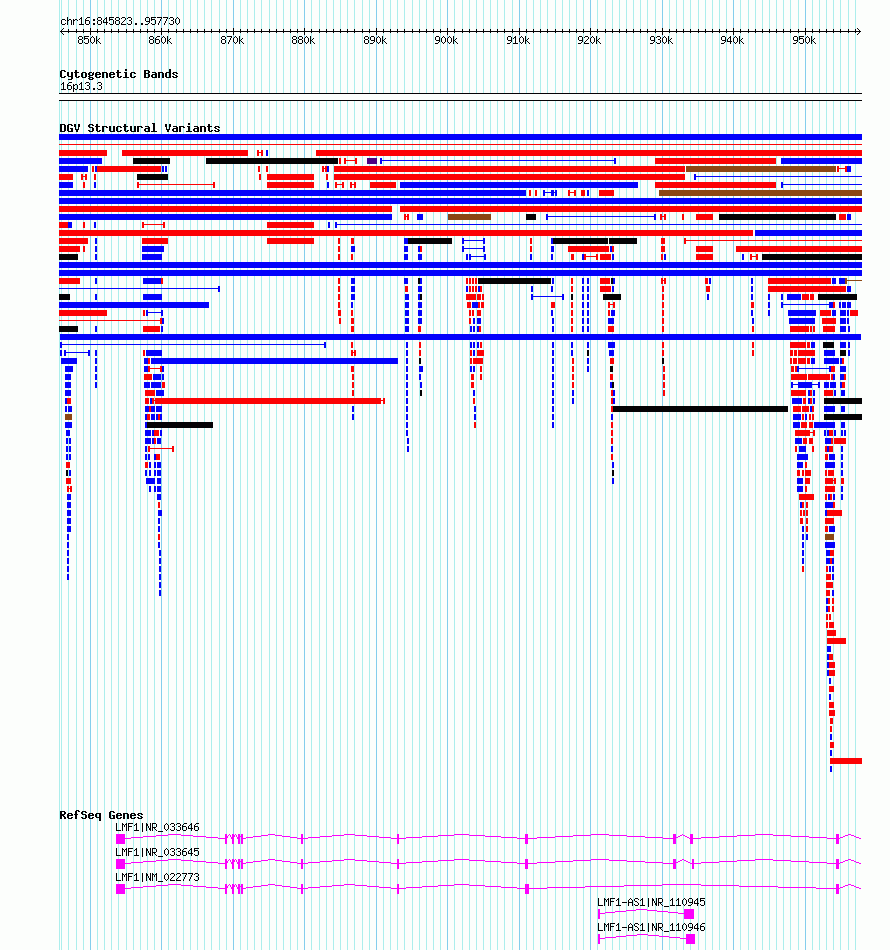Click the long red variant spanning 858k to 890k
The image size is (890, 950).
(x=268, y=401)
